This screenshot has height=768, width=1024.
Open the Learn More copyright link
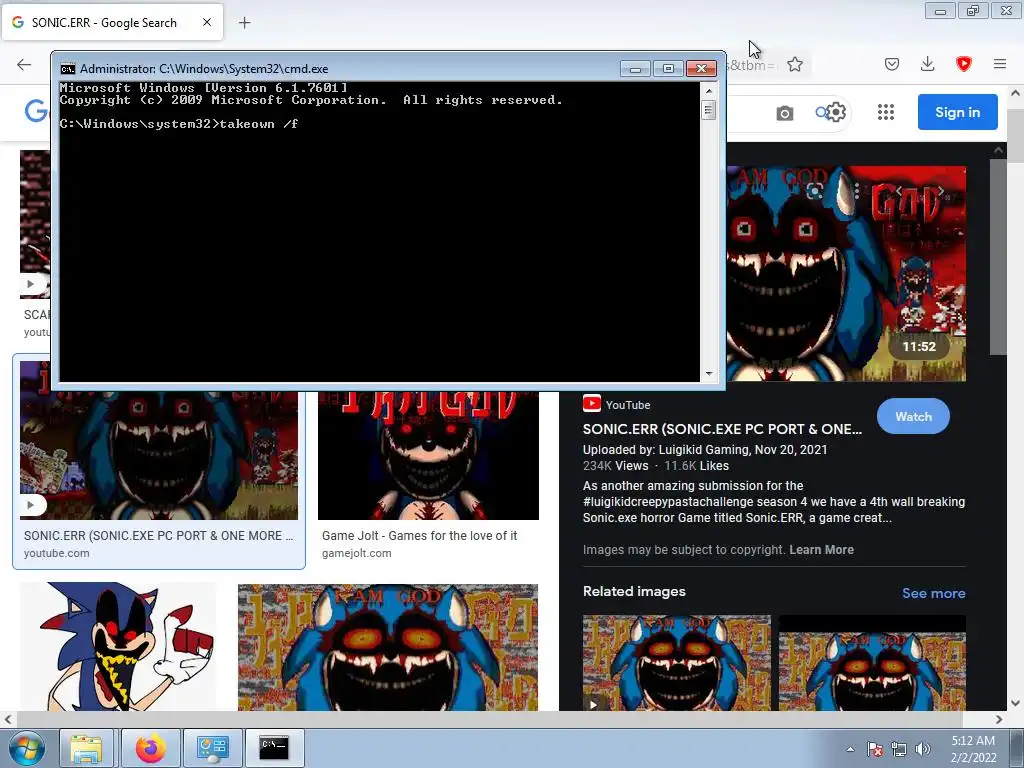pyautogui.click(x=821, y=550)
